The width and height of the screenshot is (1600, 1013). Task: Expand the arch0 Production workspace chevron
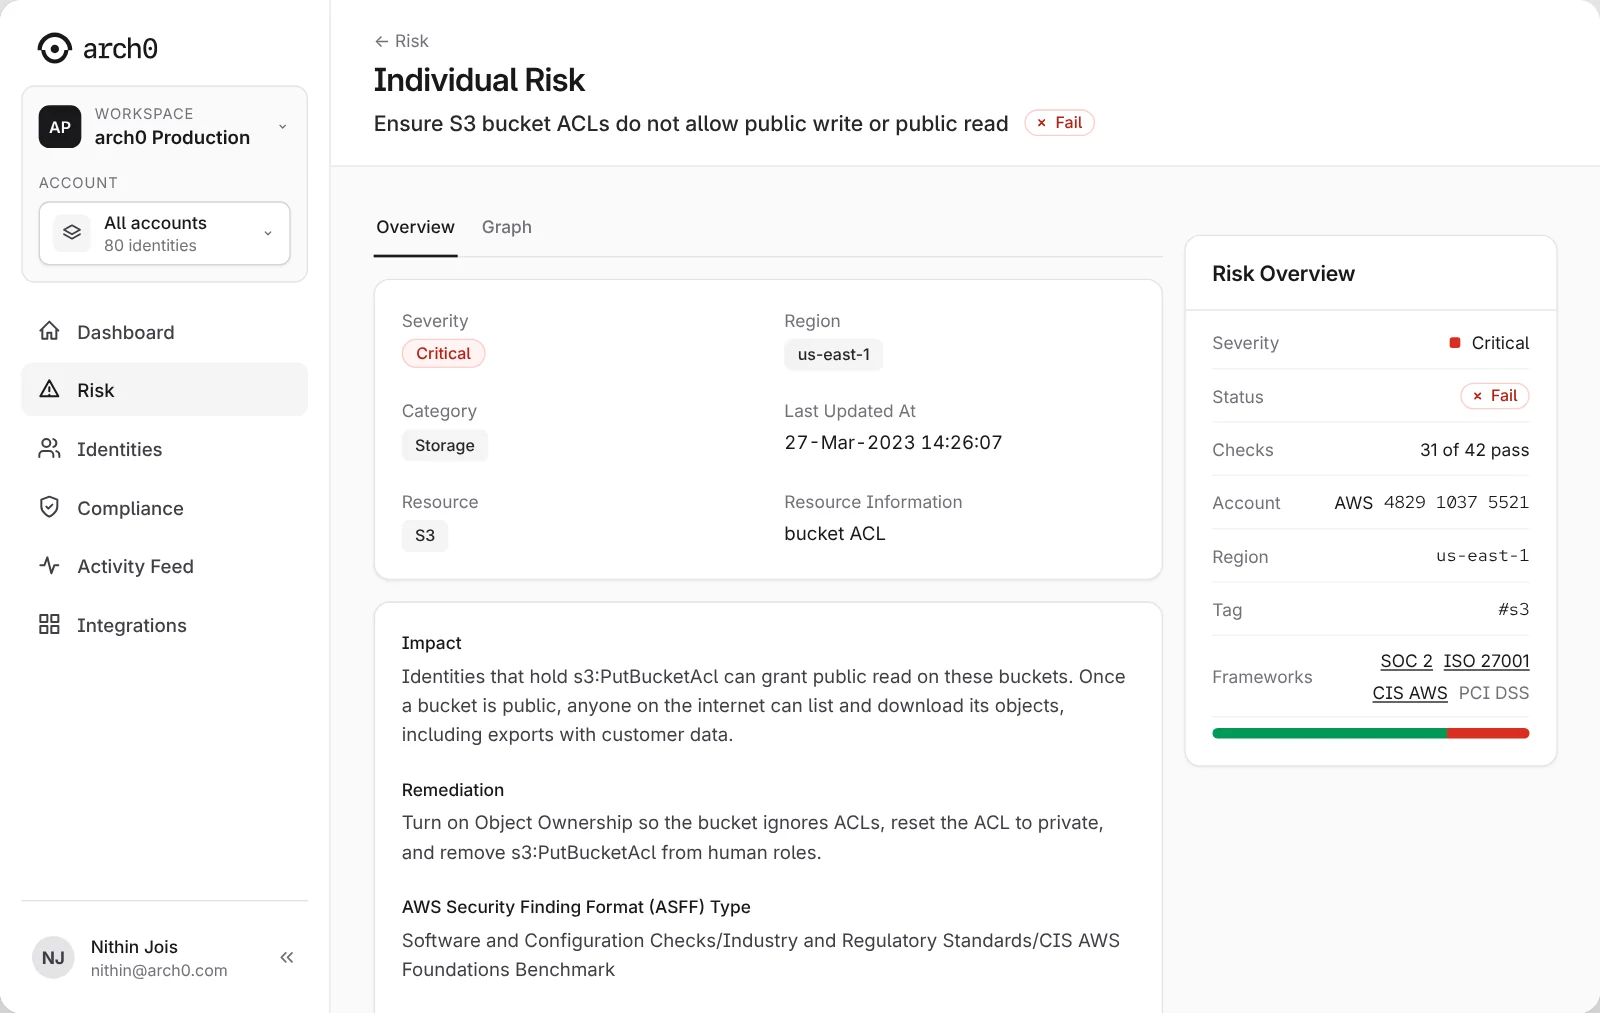282,127
